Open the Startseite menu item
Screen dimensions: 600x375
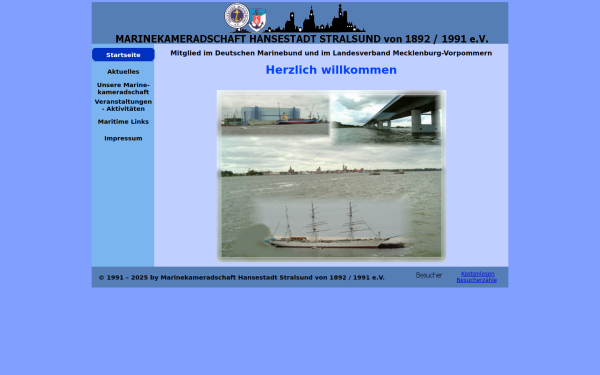coord(123,55)
